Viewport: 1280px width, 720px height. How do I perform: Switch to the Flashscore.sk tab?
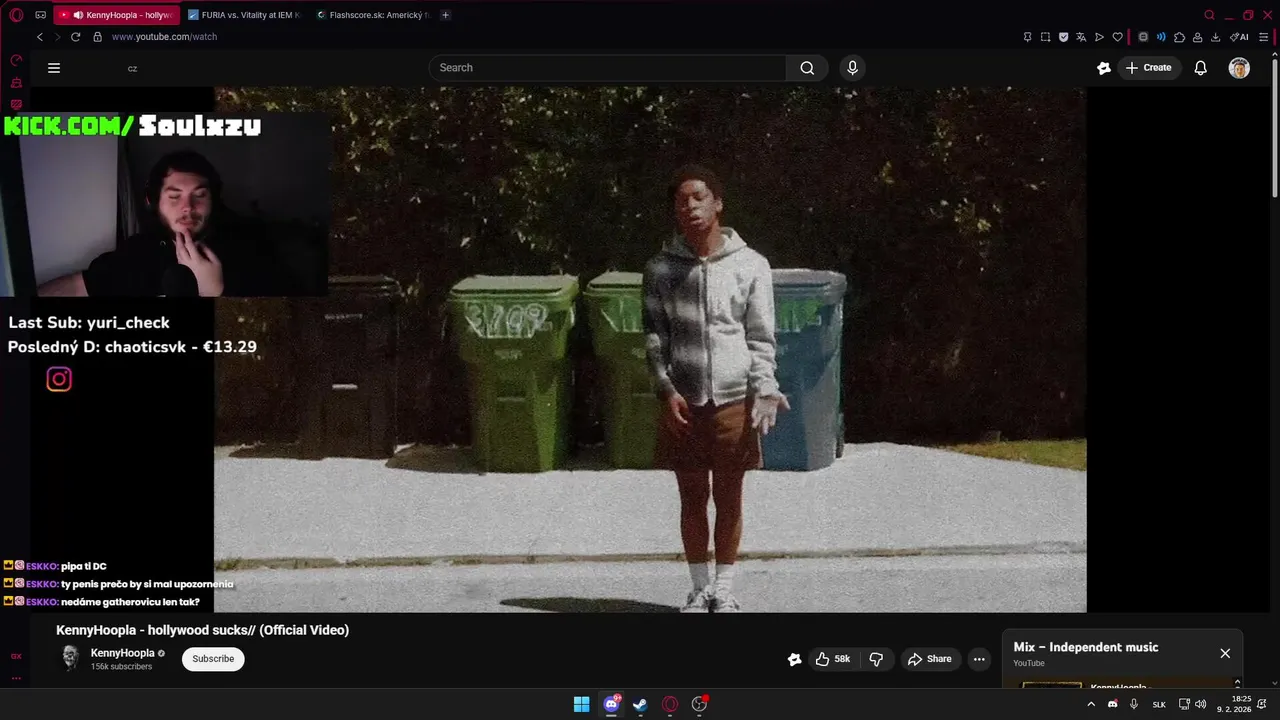tap(372, 15)
